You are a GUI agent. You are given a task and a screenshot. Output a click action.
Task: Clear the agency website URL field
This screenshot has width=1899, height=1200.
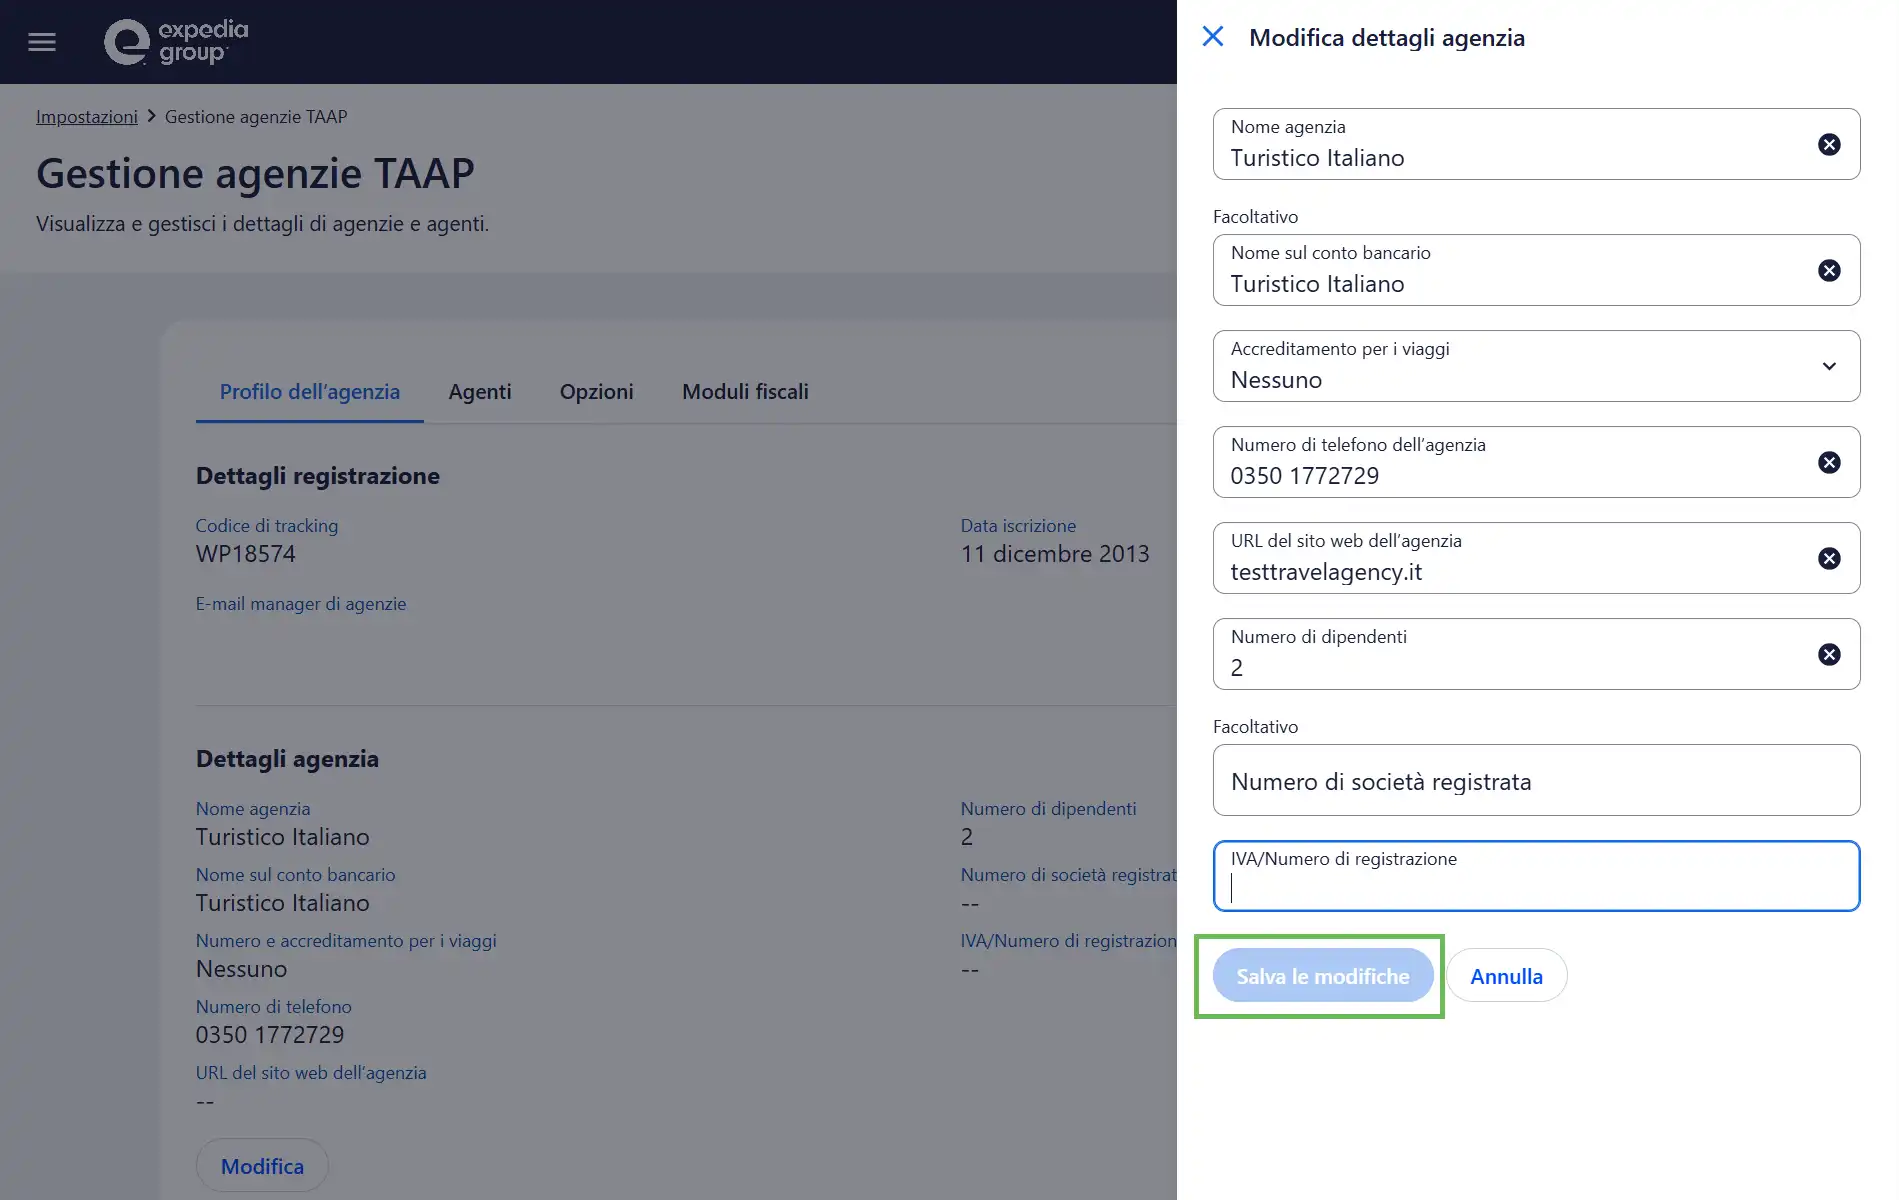[x=1828, y=559]
